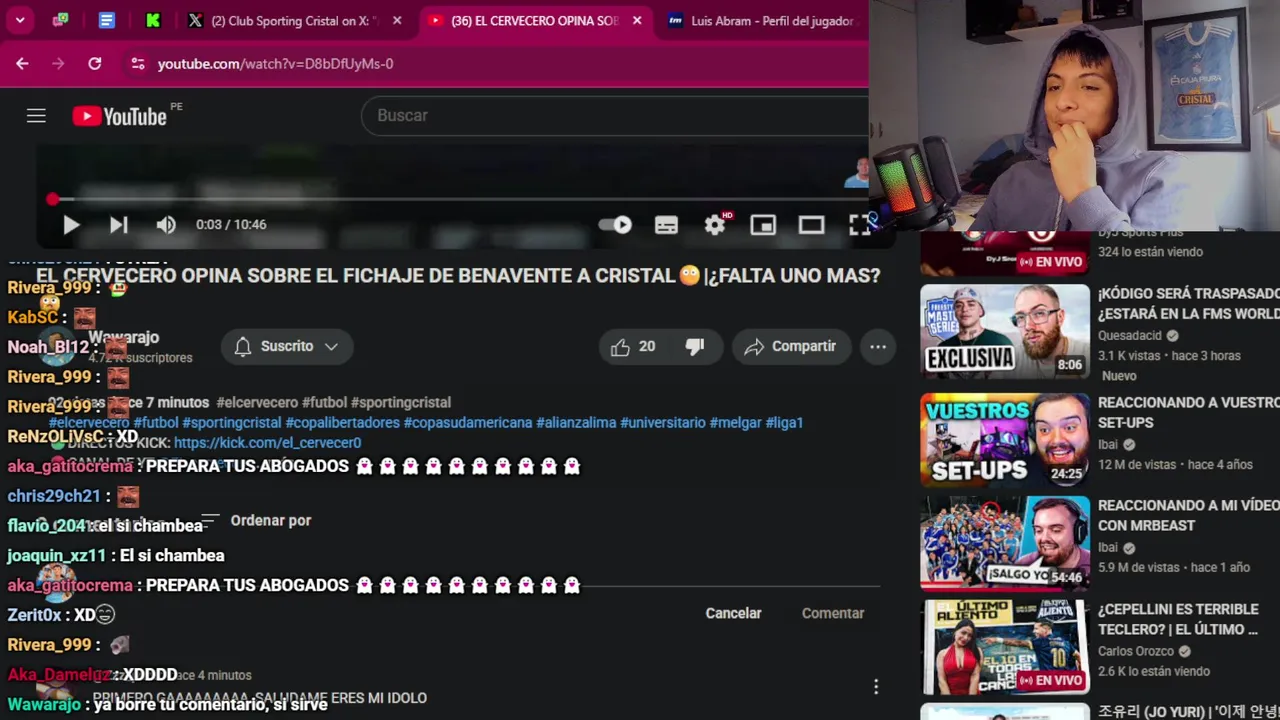Click title ¡KÓDIGO SERÁ TRASPASADO
This screenshot has width=1280, height=720.
(1188, 303)
